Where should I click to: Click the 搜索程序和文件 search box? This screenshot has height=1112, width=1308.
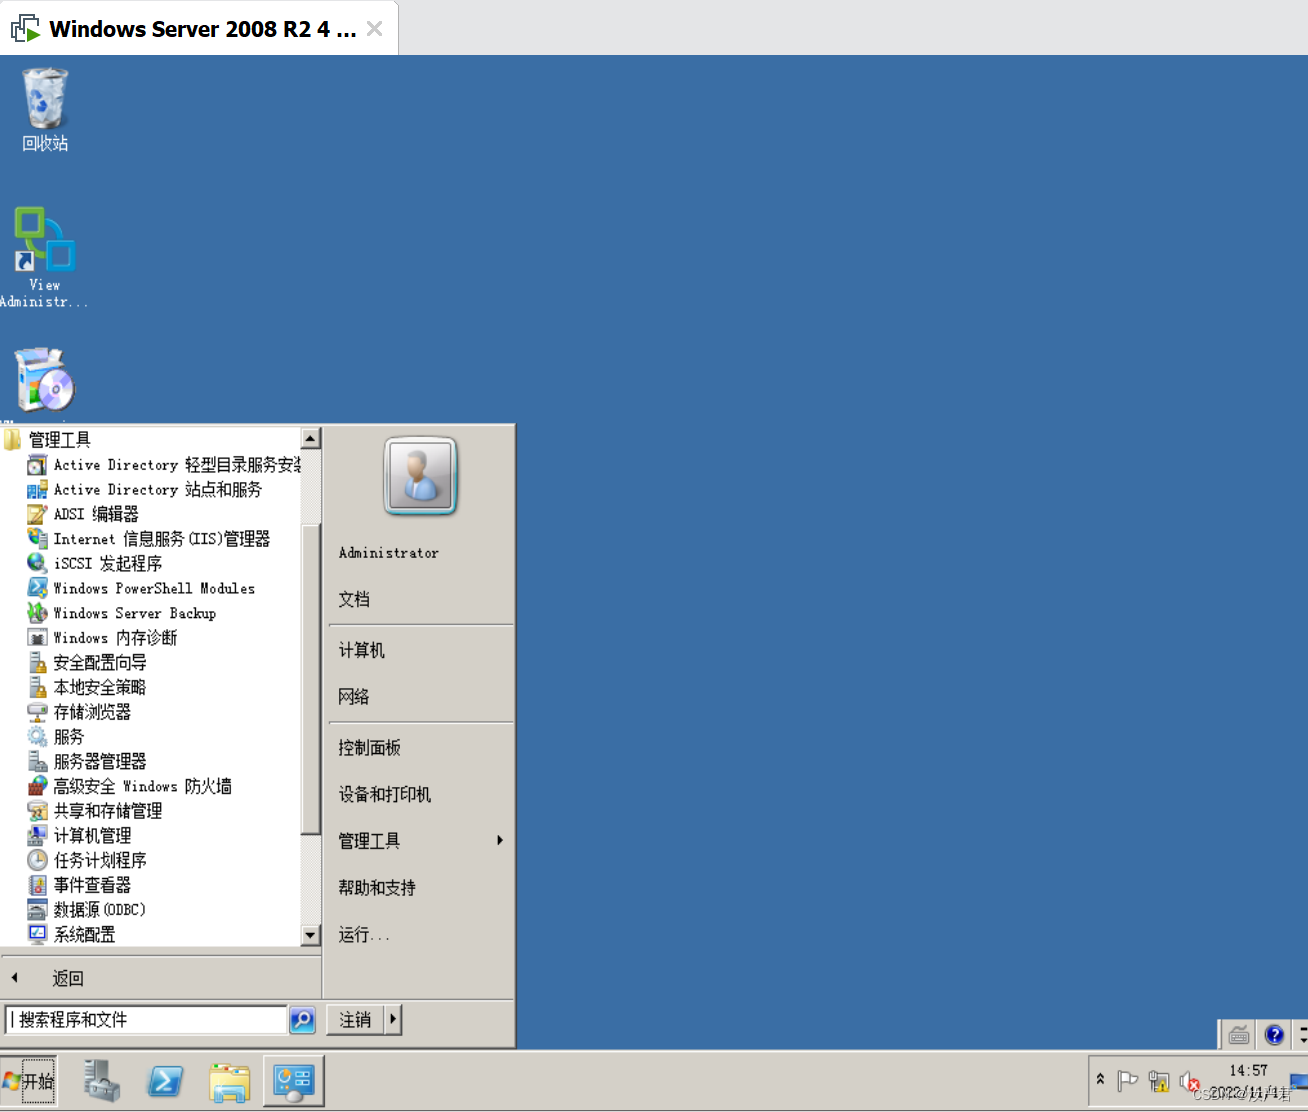(146, 1020)
